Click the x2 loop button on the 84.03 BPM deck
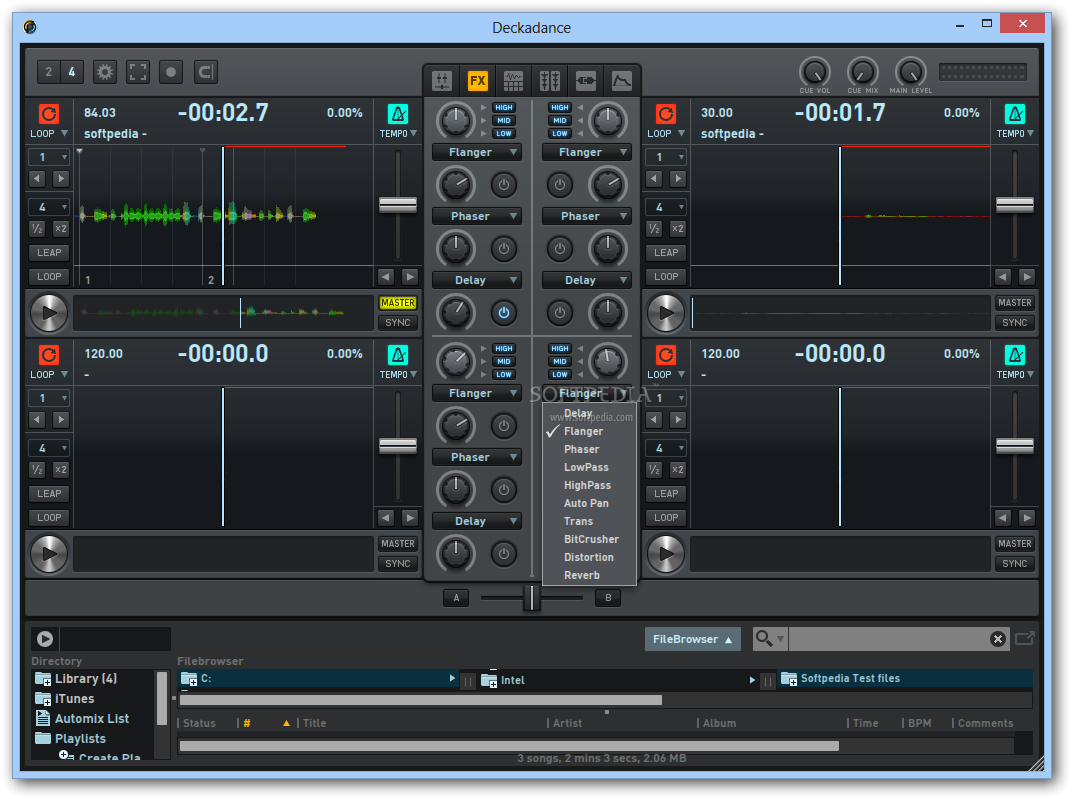Viewport: 1072px width, 799px height. point(61,228)
